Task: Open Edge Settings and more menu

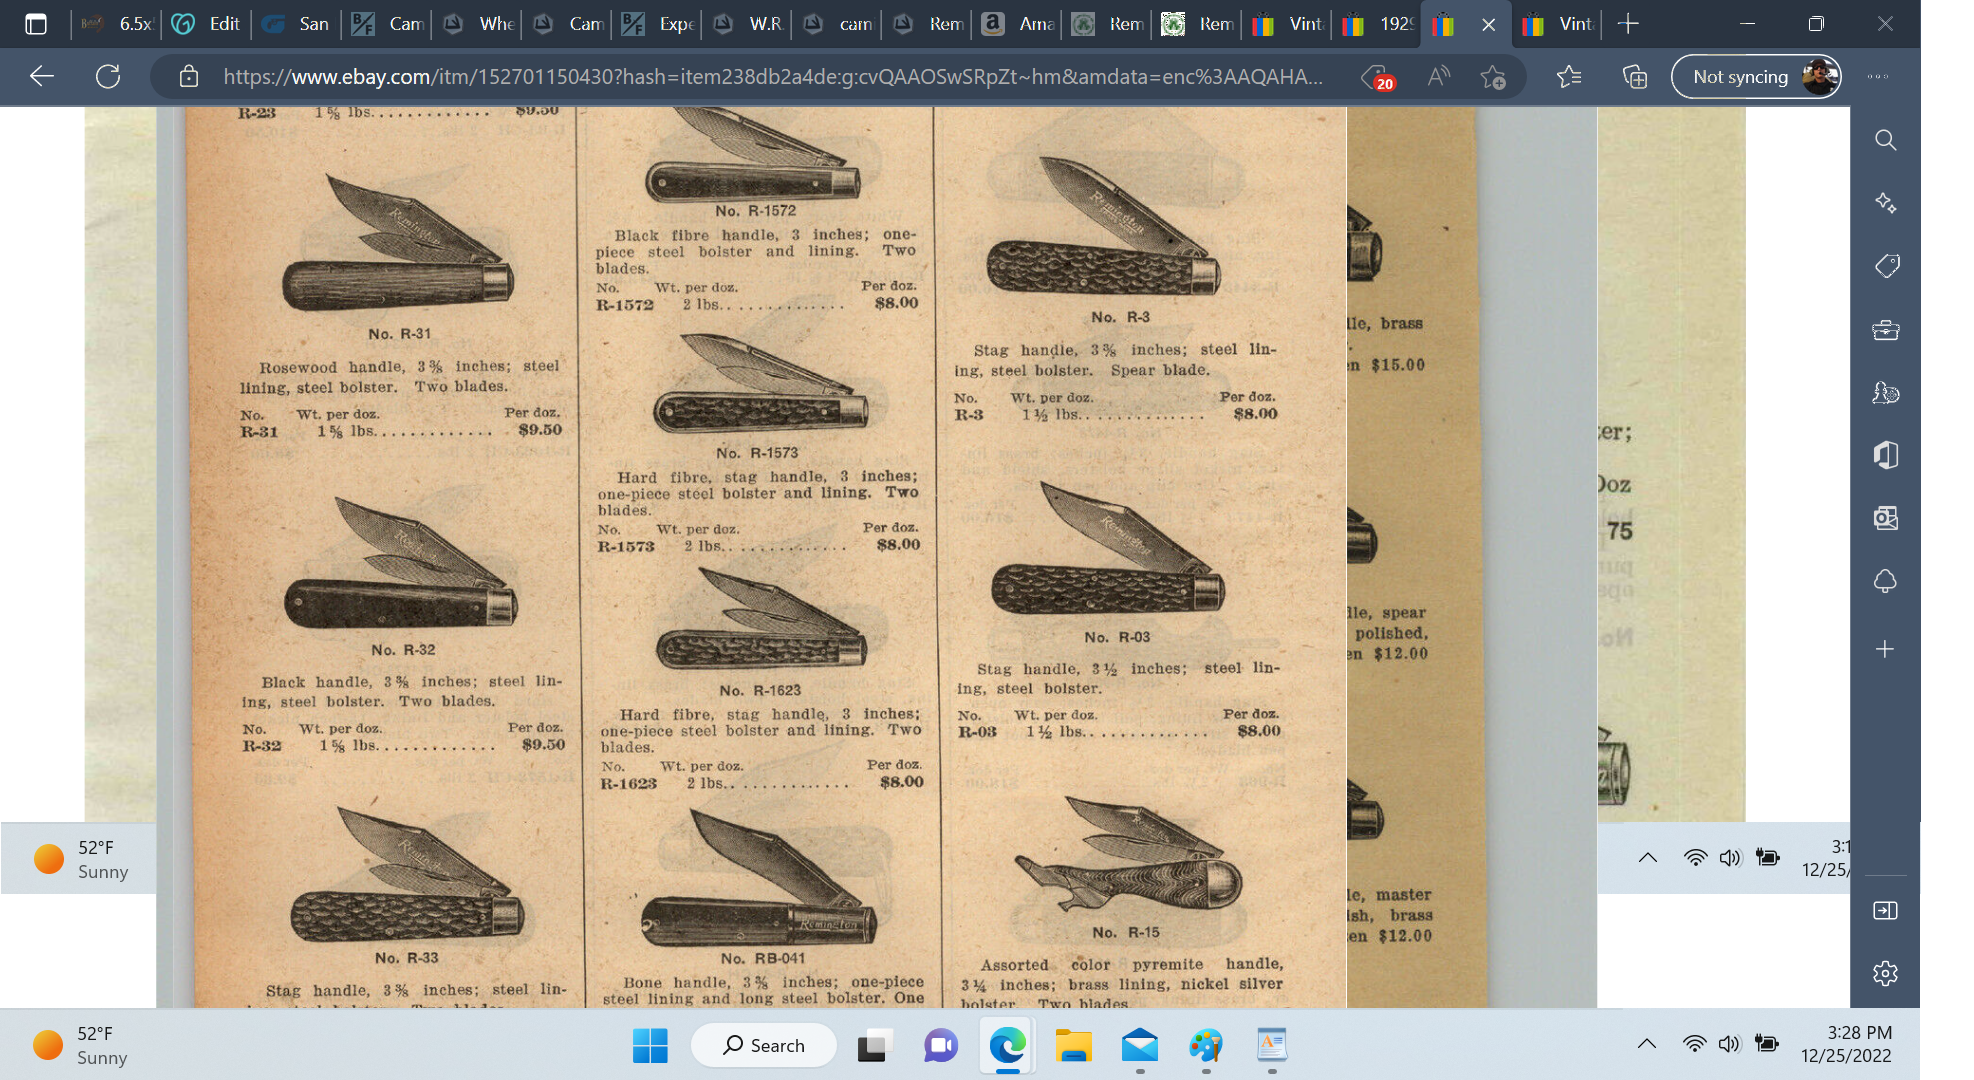Action: (x=1878, y=76)
